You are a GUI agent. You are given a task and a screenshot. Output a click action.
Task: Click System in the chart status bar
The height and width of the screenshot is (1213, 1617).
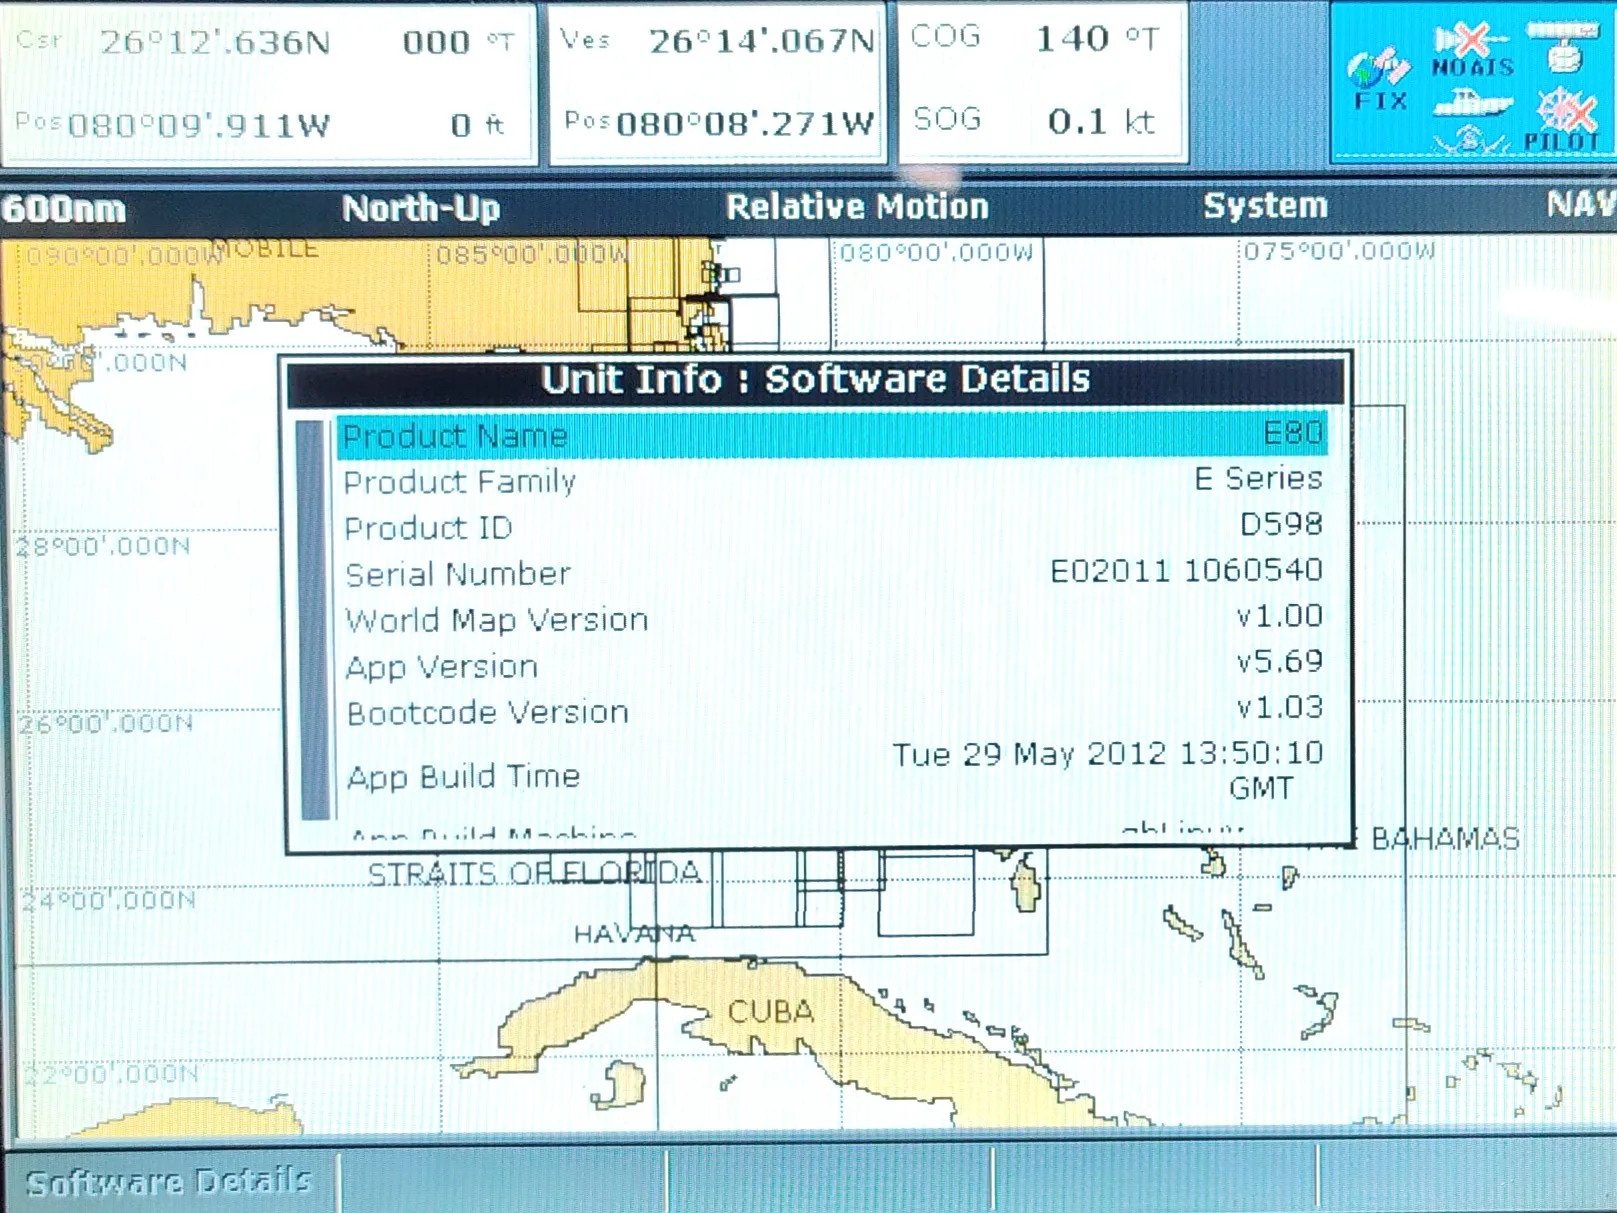pos(1265,205)
